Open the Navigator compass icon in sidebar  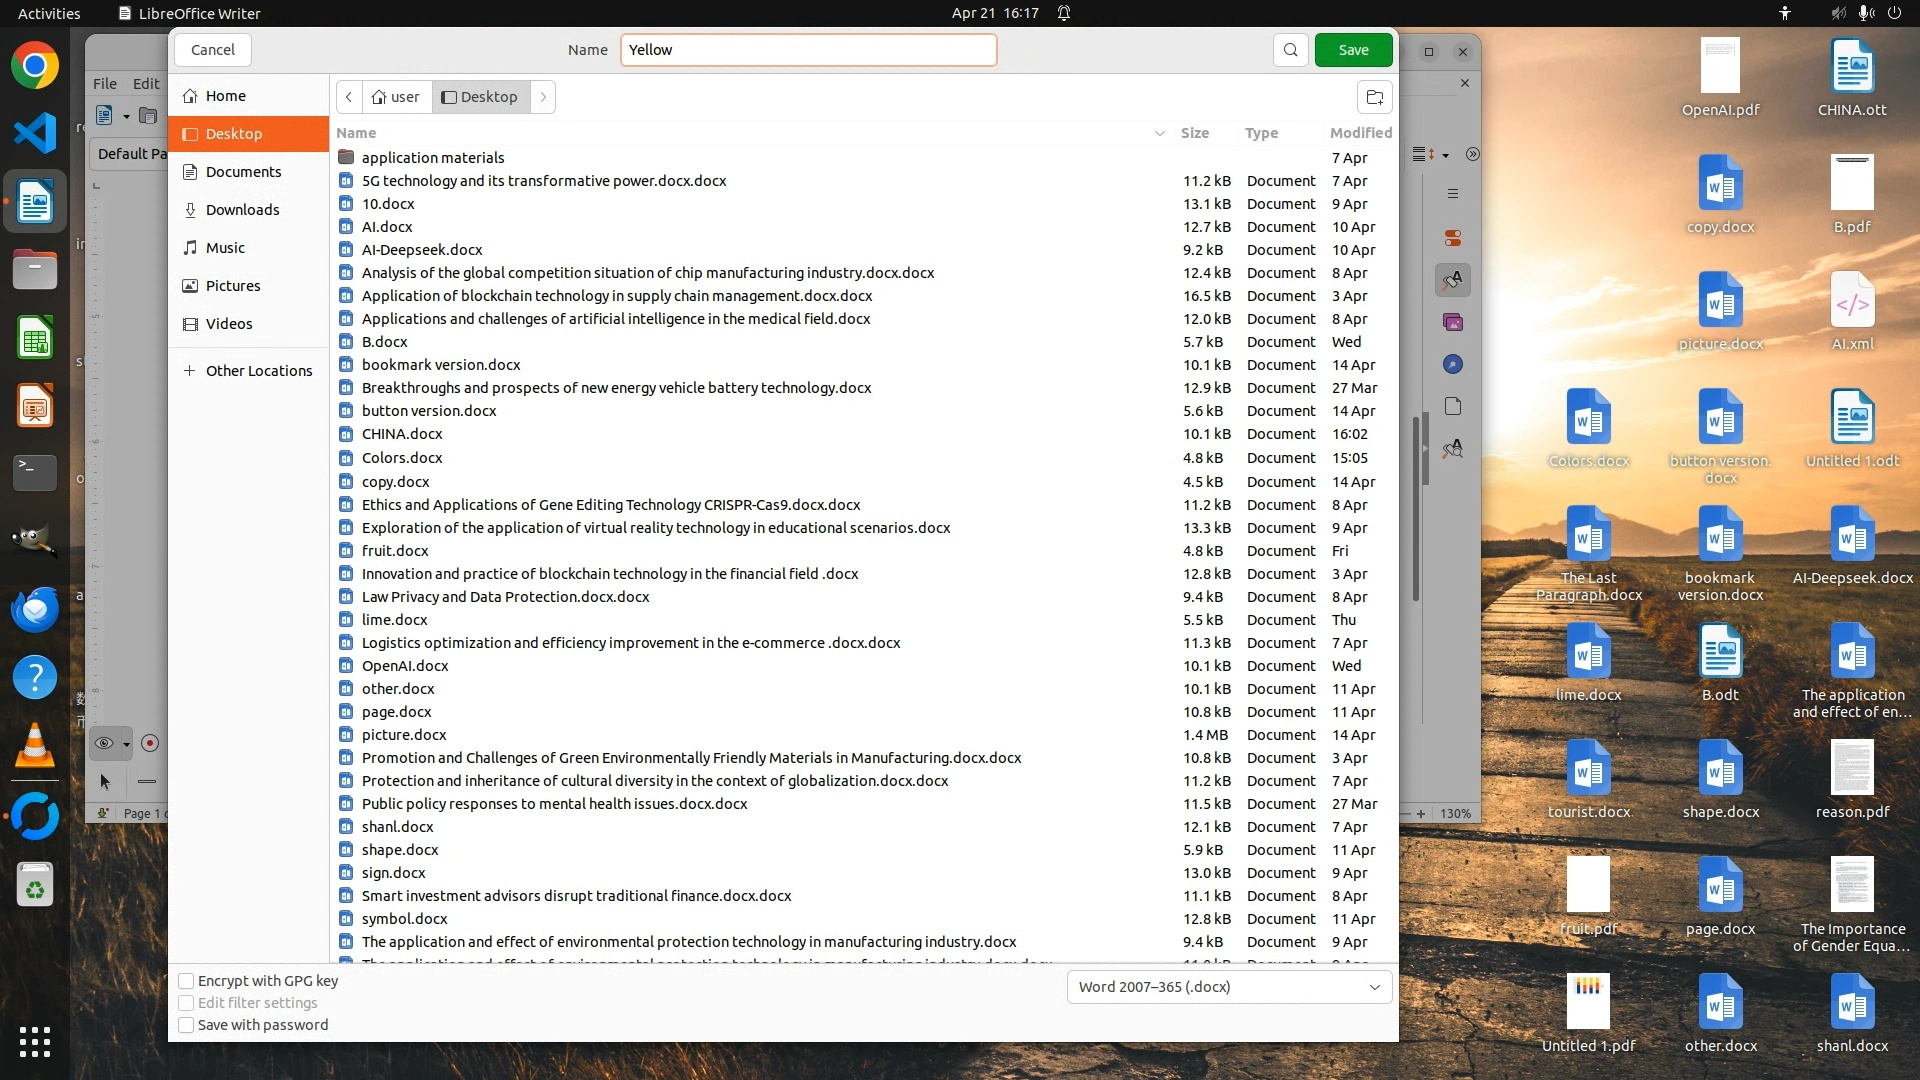[1453, 365]
